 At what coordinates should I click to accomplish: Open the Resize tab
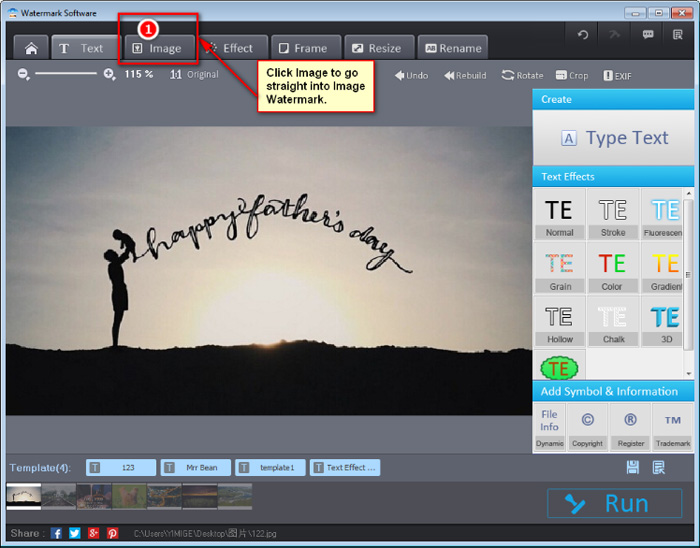379,48
